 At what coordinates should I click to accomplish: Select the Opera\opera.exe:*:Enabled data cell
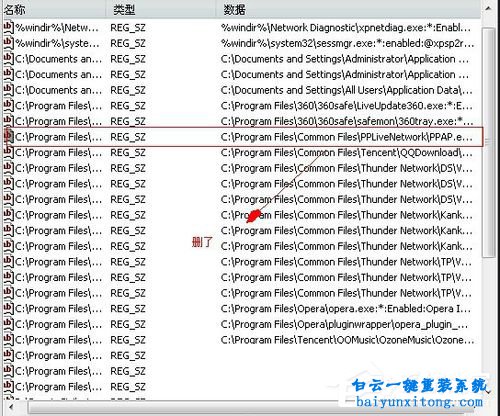(x=346, y=309)
